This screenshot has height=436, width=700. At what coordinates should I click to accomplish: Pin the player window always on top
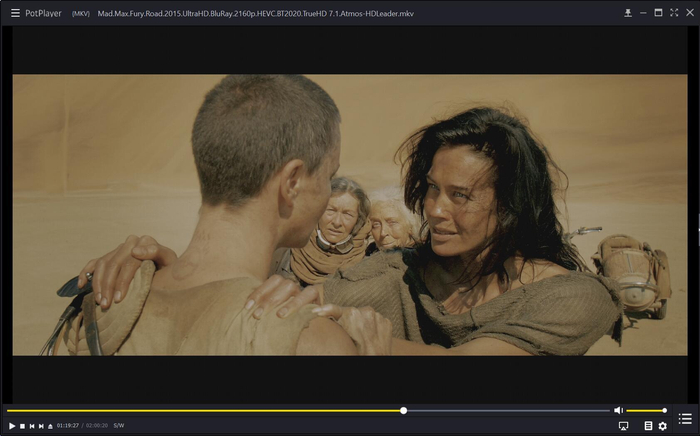[x=628, y=13]
